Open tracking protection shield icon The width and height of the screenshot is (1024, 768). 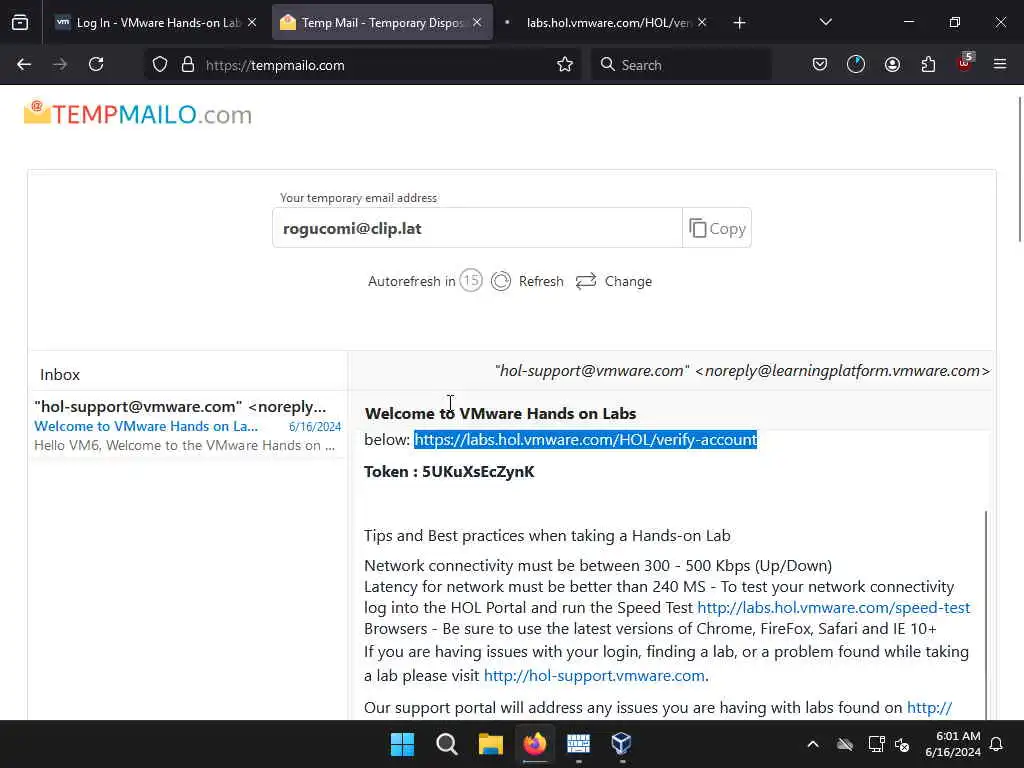coord(160,65)
